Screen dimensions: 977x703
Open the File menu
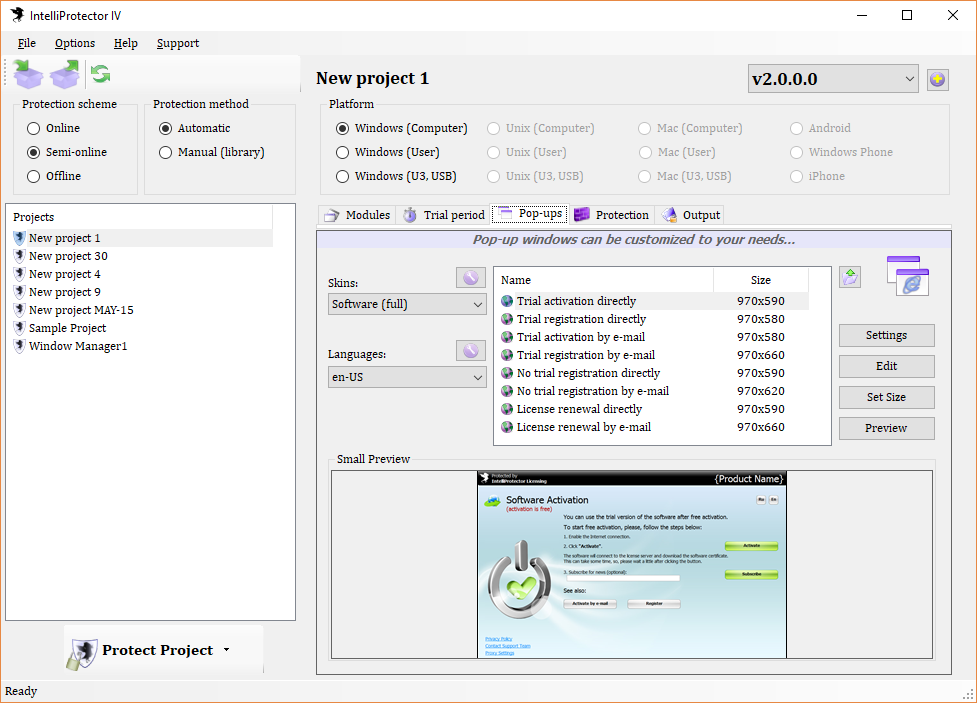point(27,43)
